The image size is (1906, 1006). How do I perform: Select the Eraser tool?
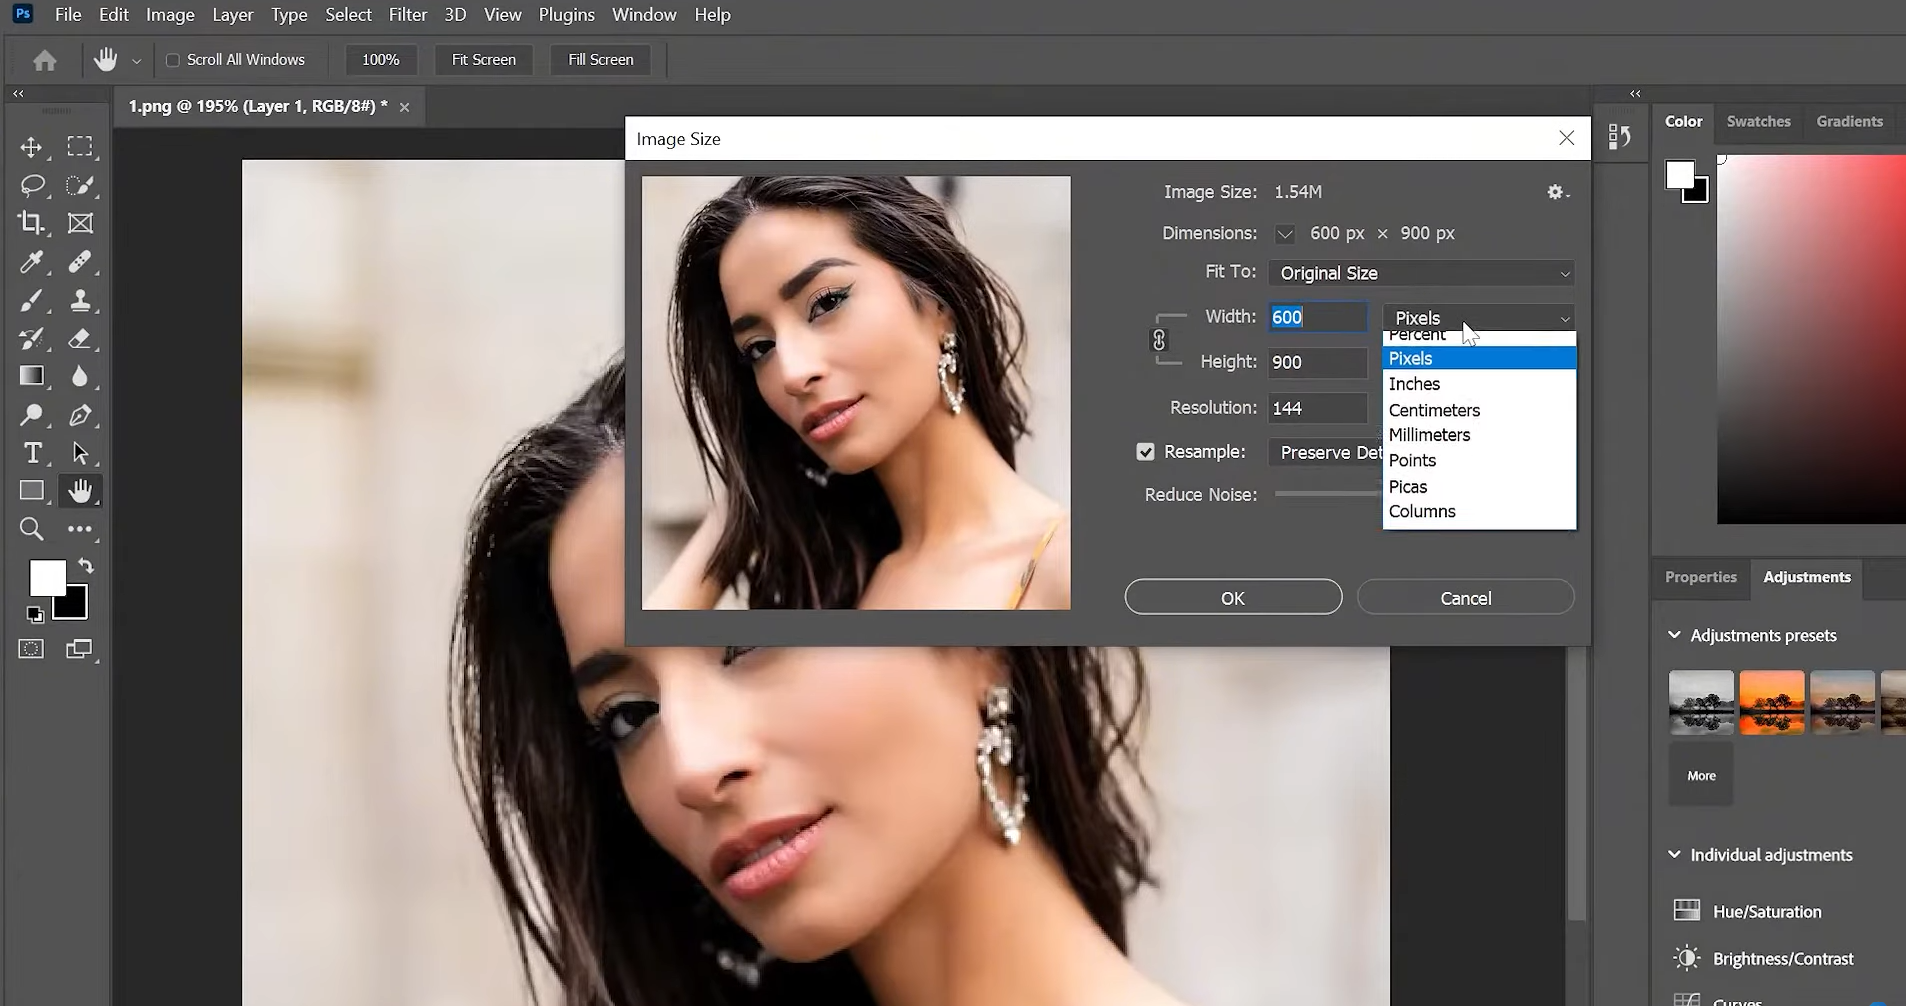point(80,339)
